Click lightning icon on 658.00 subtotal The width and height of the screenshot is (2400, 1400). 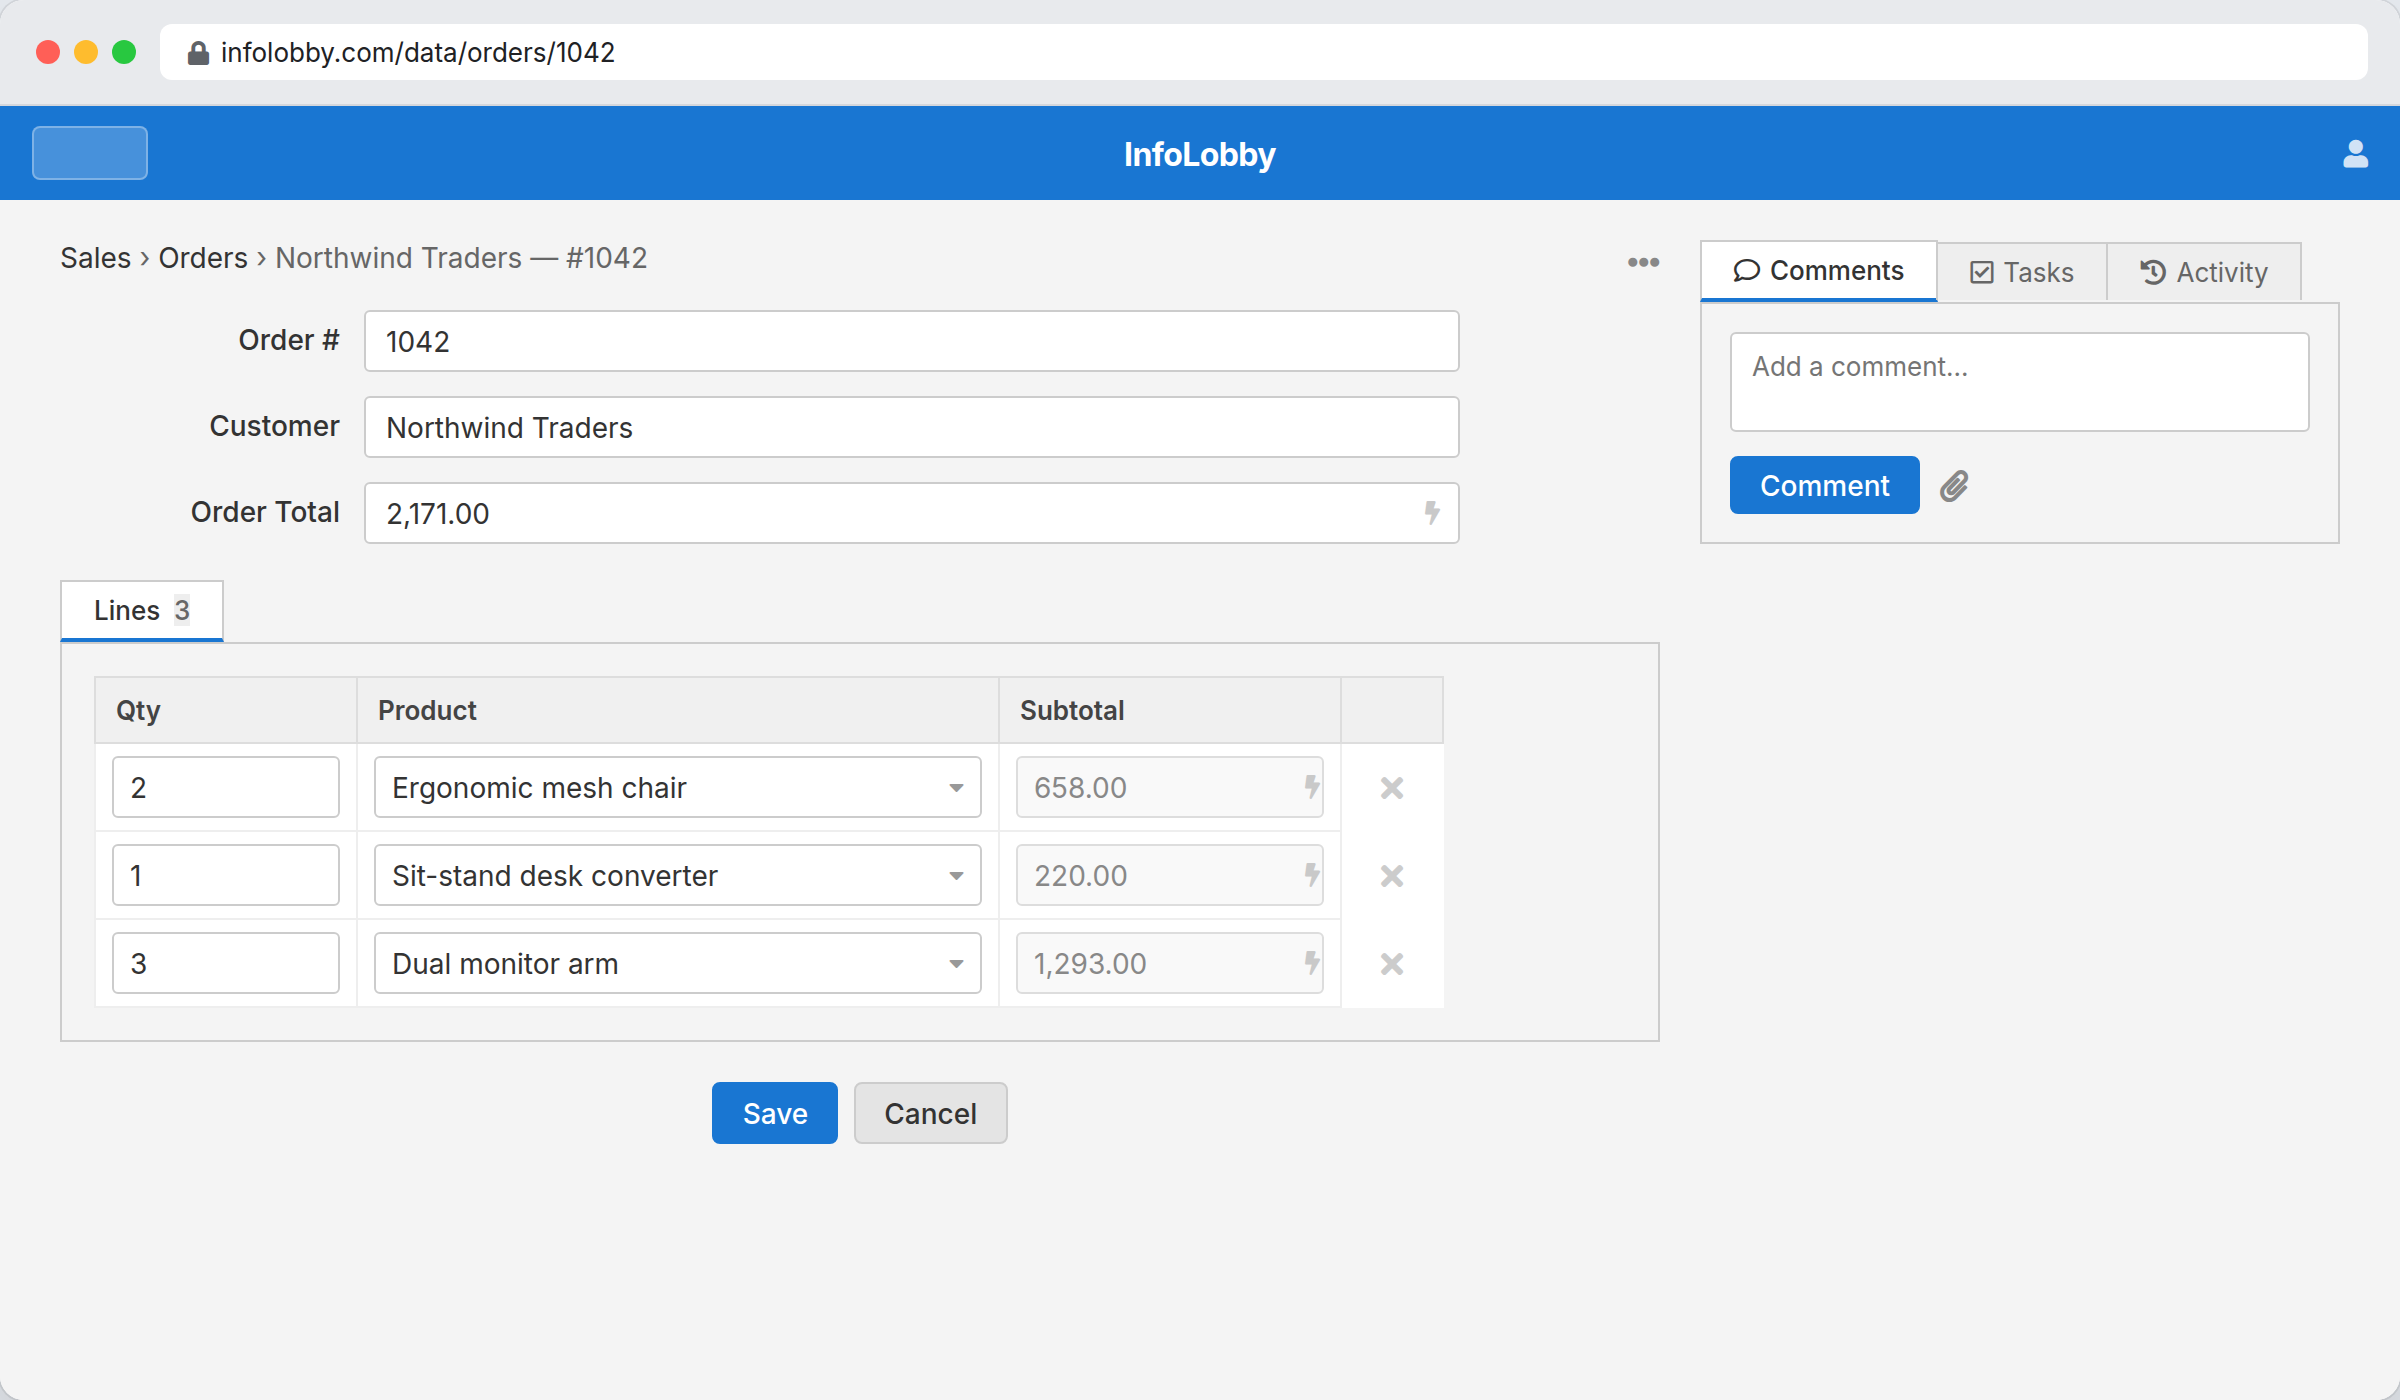point(1311,787)
